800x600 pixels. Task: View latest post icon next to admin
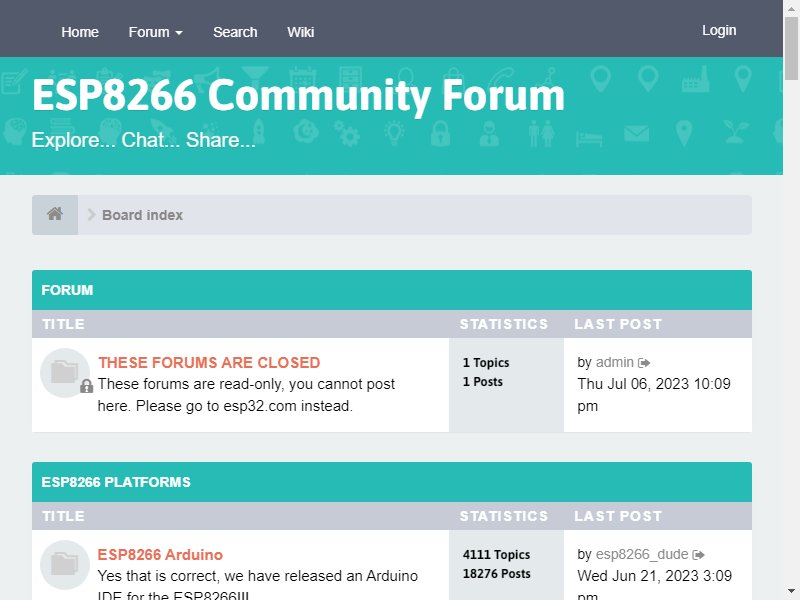click(644, 363)
